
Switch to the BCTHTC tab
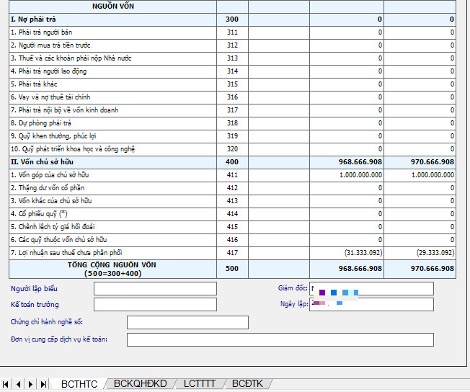[x=79, y=384]
